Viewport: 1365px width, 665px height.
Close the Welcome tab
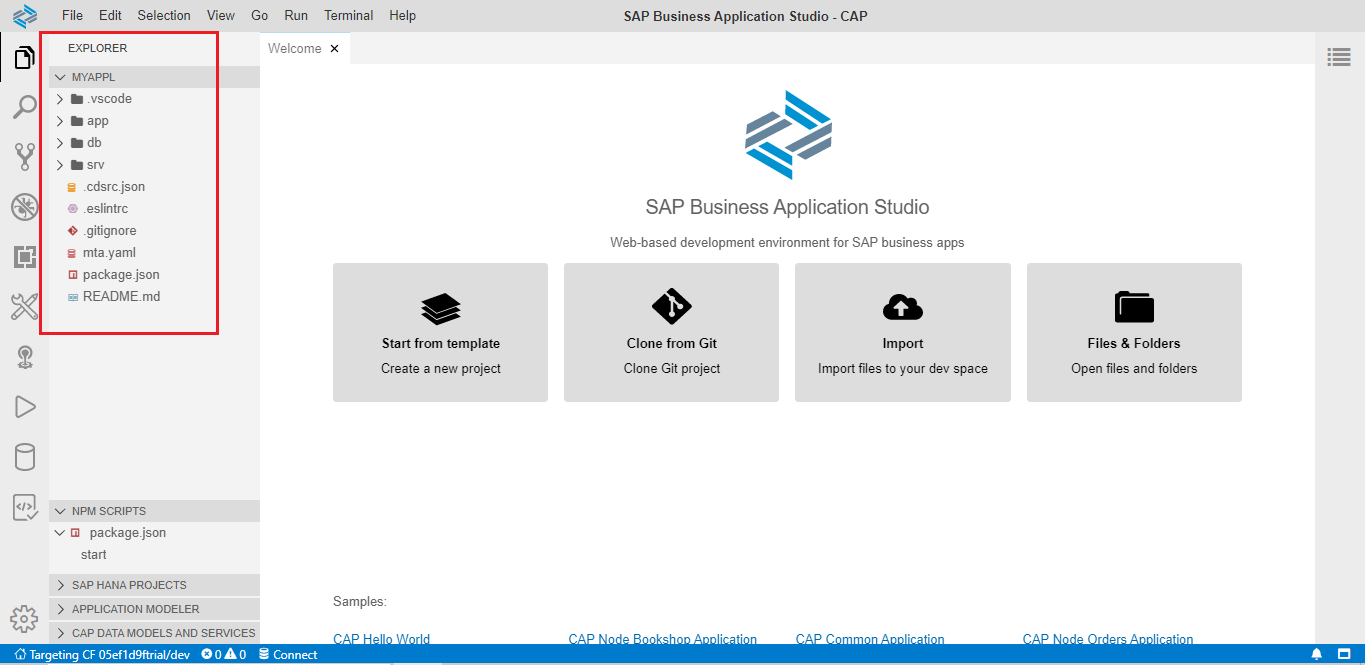point(334,48)
